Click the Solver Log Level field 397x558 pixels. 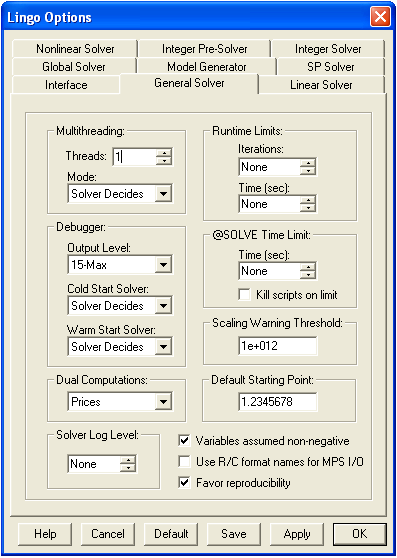(94, 464)
